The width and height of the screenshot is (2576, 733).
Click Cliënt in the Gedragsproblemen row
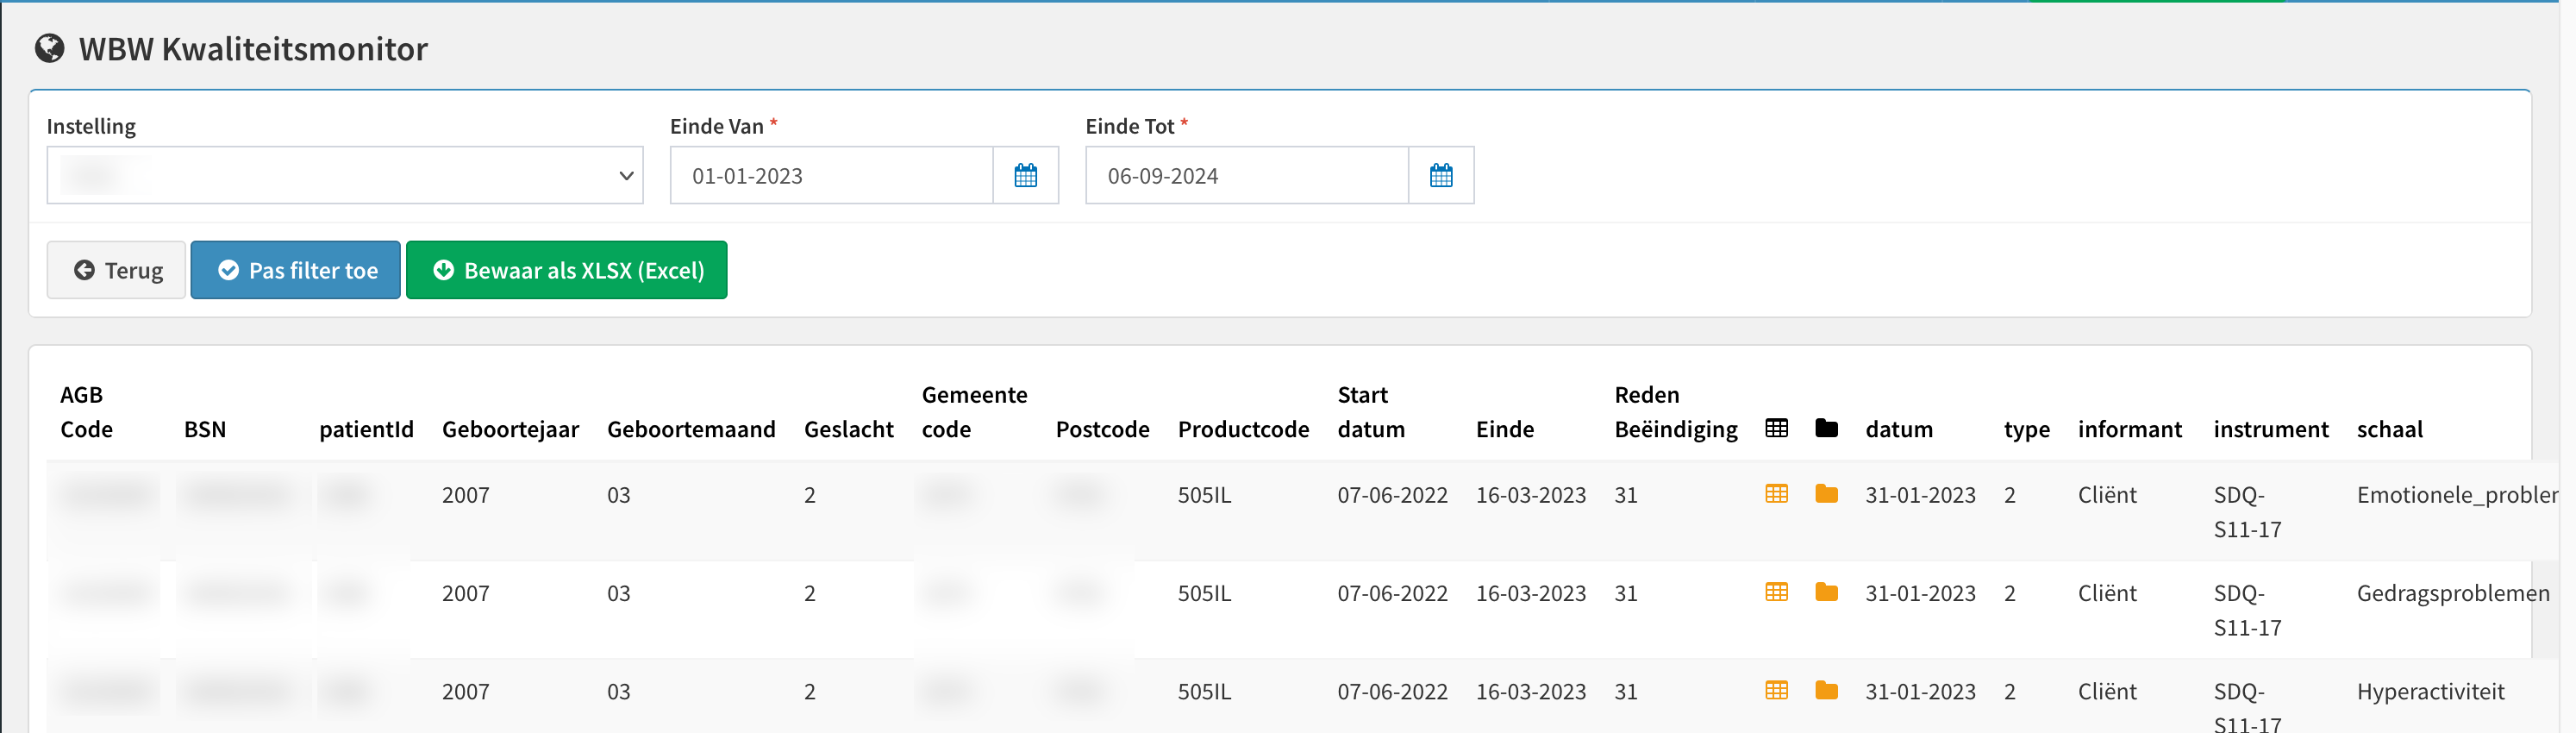click(x=2107, y=593)
